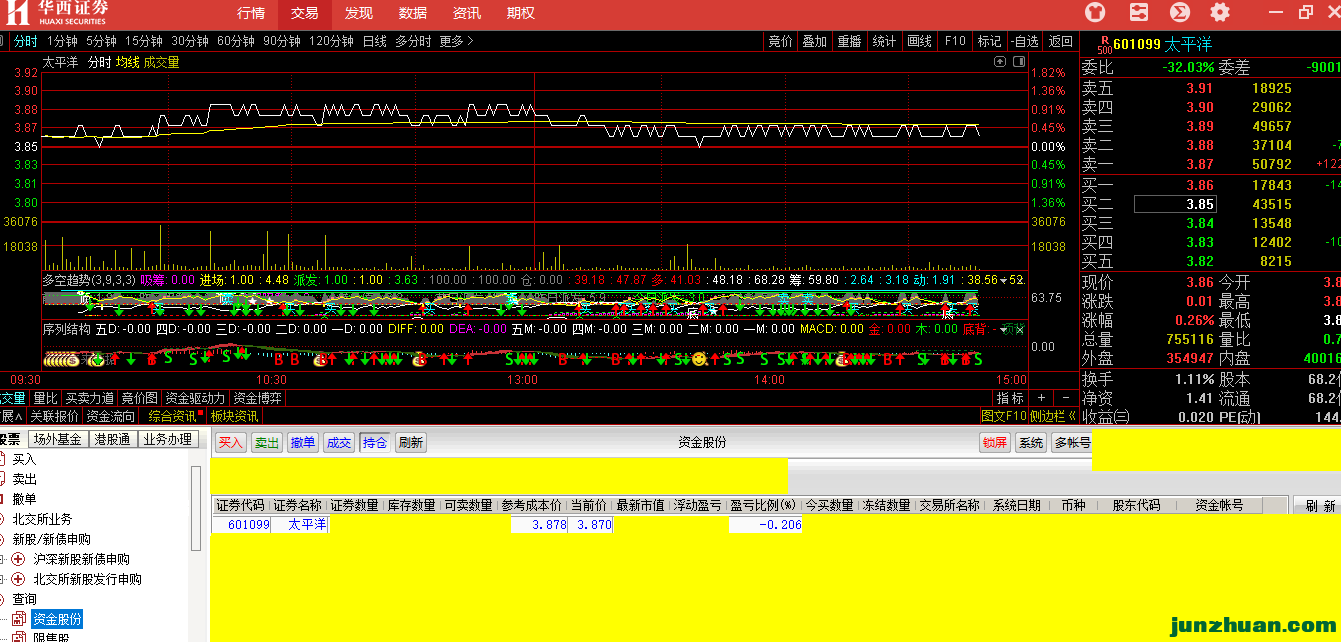The width and height of the screenshot is (1341, 642).
Task: Toggle the 扩展 panel expander
Action: [11, 416]
